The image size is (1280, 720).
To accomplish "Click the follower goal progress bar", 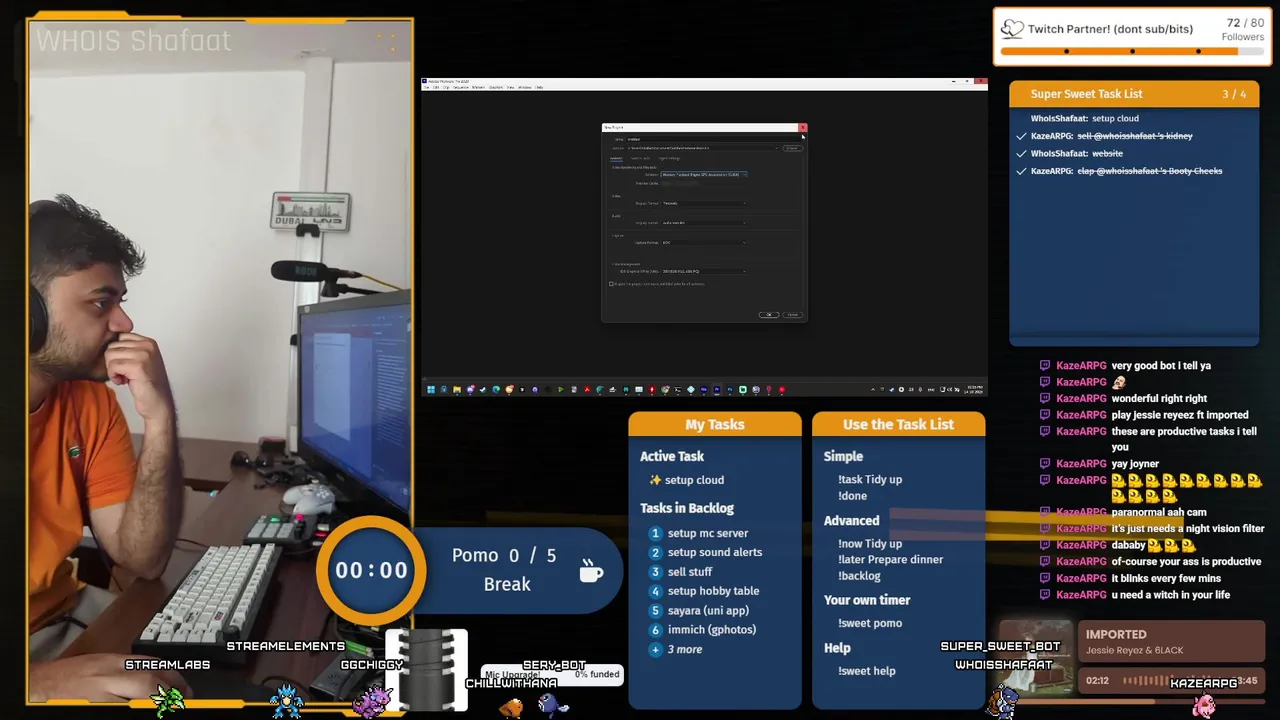I will pyautogui.click(x=1132, y=51).
